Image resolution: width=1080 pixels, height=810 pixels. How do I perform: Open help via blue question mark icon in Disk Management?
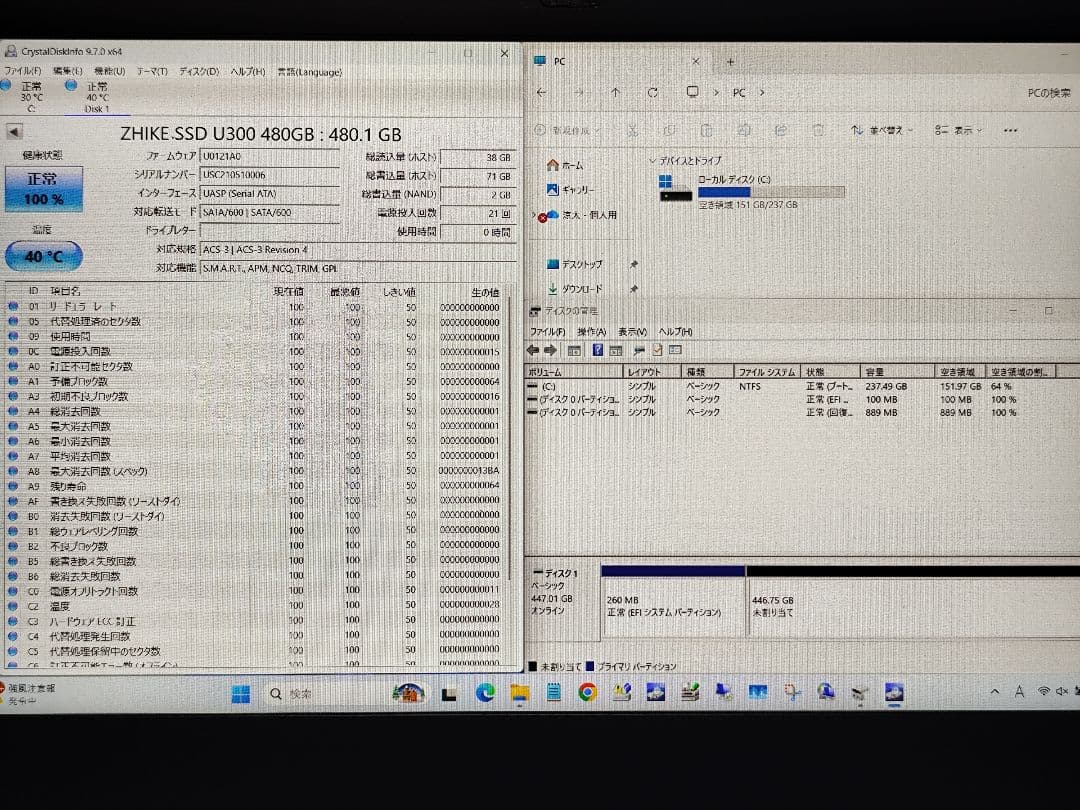coord(597,349)
